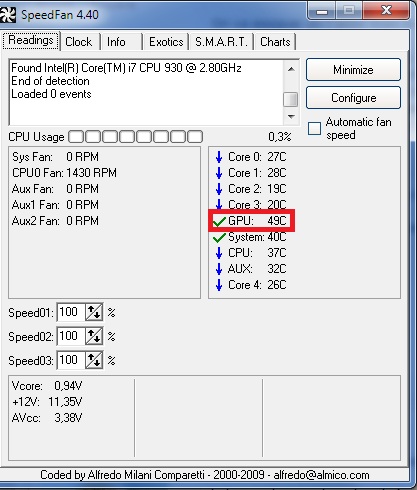This screenshot has width=417, height=490.
Task: Open the Clock tab
Action: pyautogui.click(x=79, y=42)
